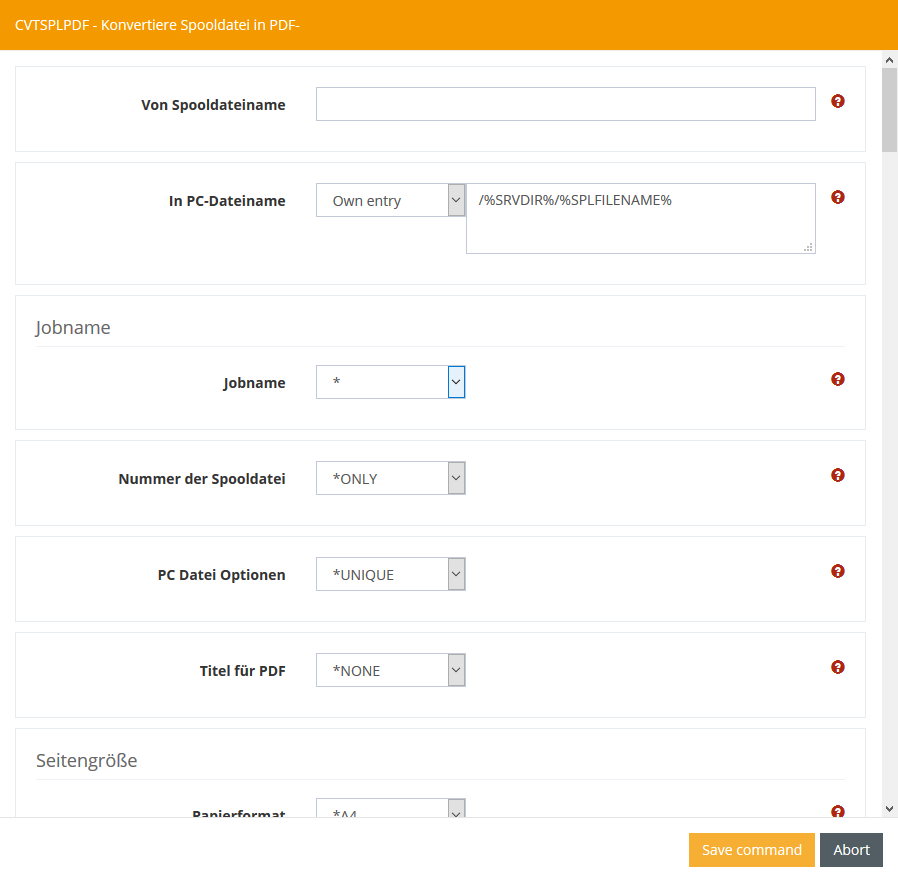Click help icon beside Nummer der Spooldatei
Screen dimensions: 898x882
(x=838, y=475)
